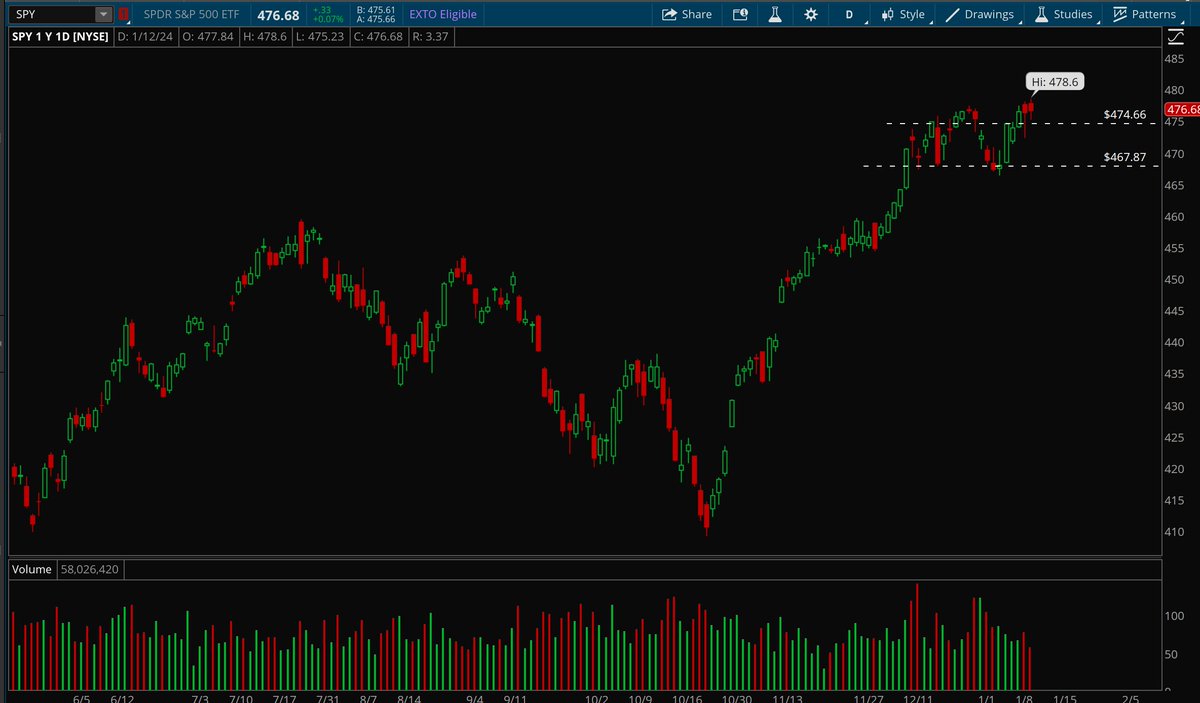The height and width of the screenshot is (703, 1200).
Task: Click the flask Edit Studies icon
Action: (775, 14)
